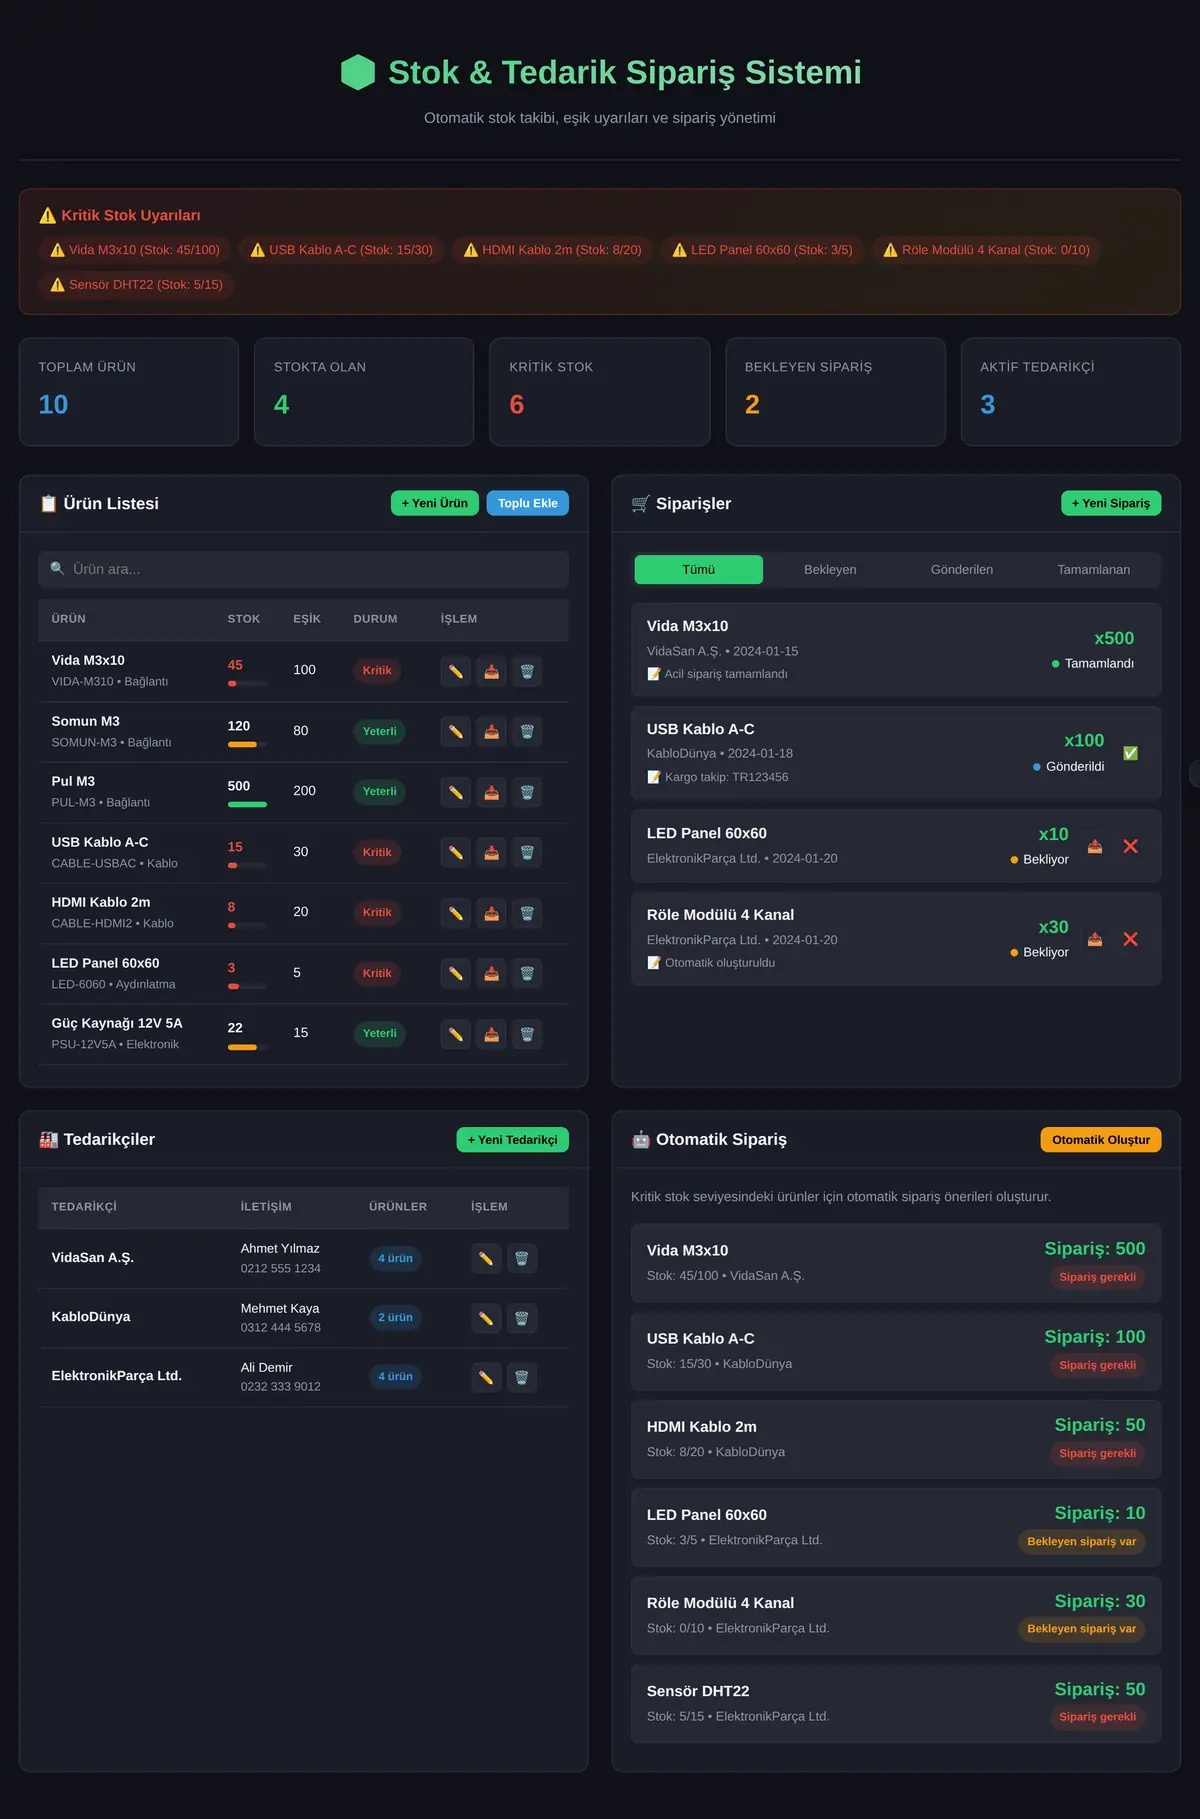Image resolution: width=1200 pixels, height=1819 pixels.
Task: Open the Toplu Ekle bulk add
Action: click(528, 503)
